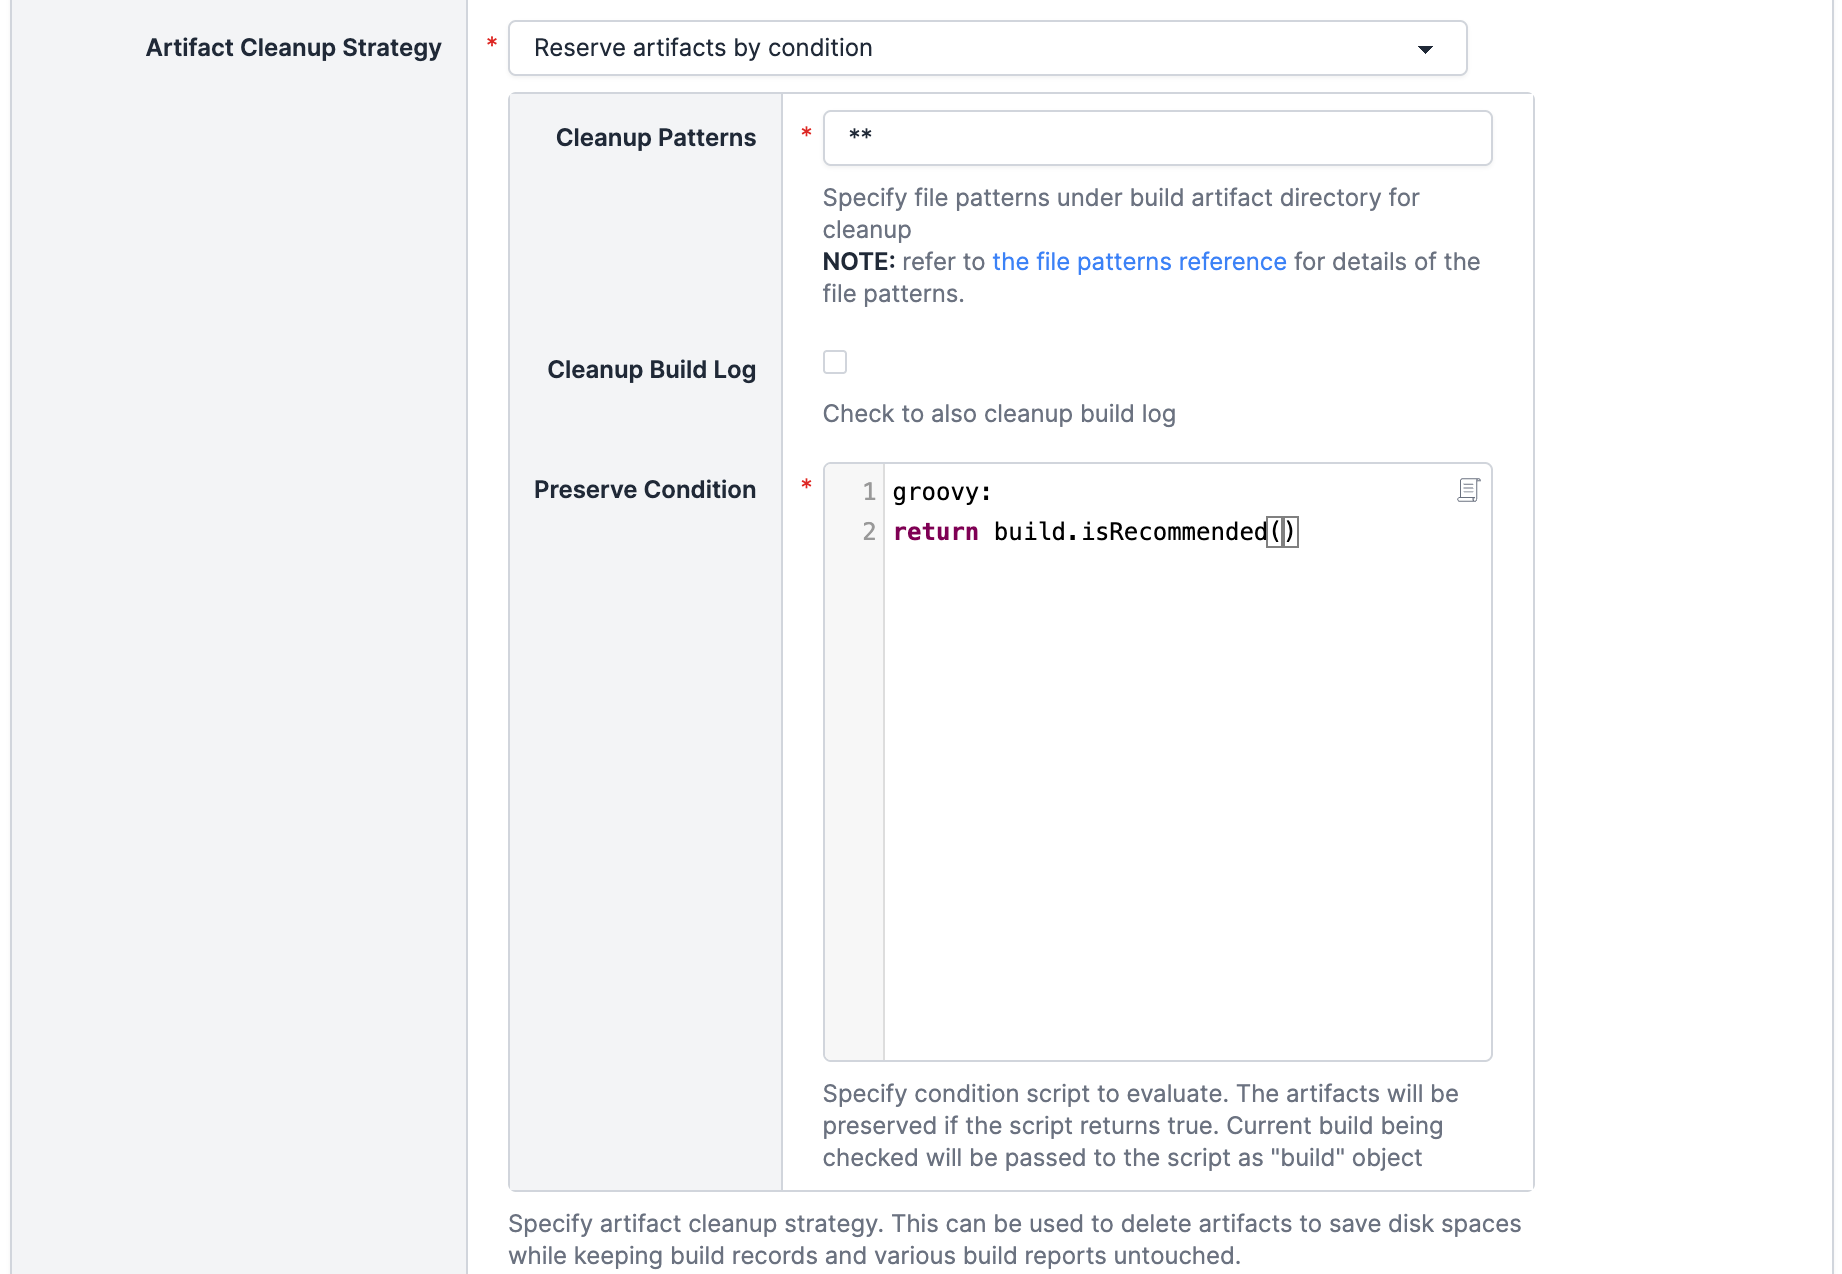1842x1274 pixels.
Task: Click red asterisk beside Artifact Cleanup Strategy
Action: (492, 43)
